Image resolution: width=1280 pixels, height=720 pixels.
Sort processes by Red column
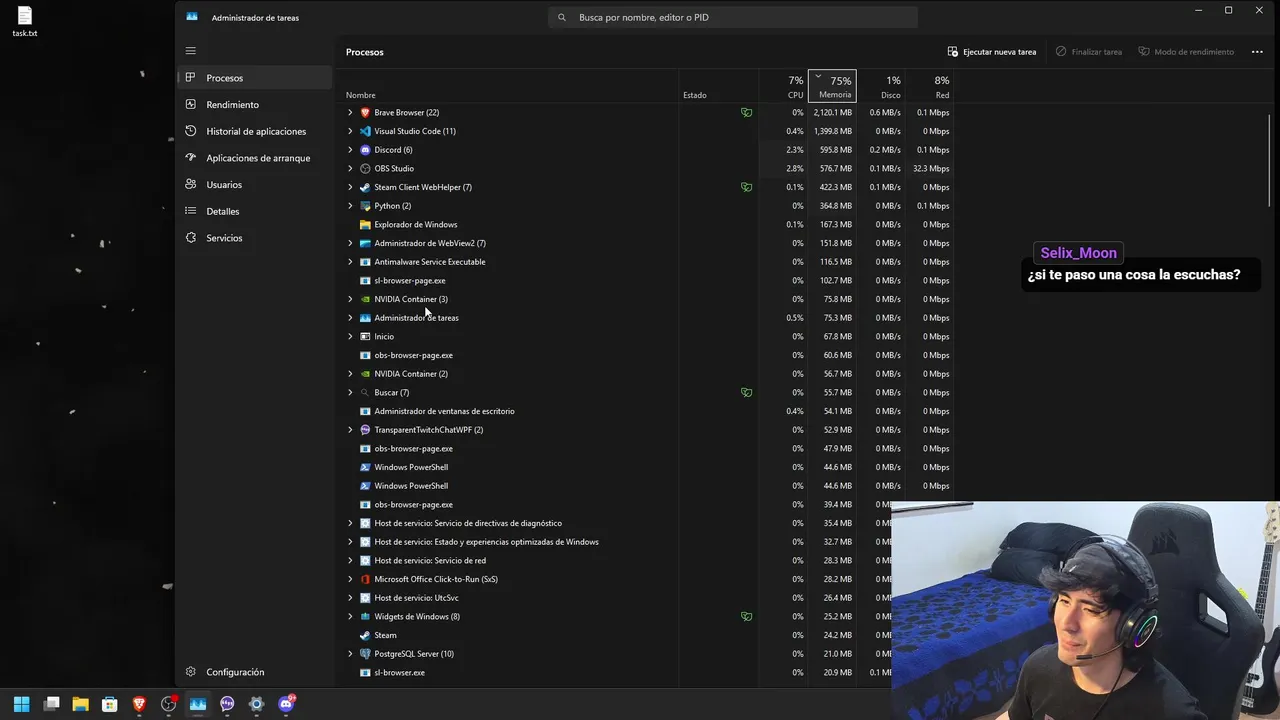coord(930,86)
